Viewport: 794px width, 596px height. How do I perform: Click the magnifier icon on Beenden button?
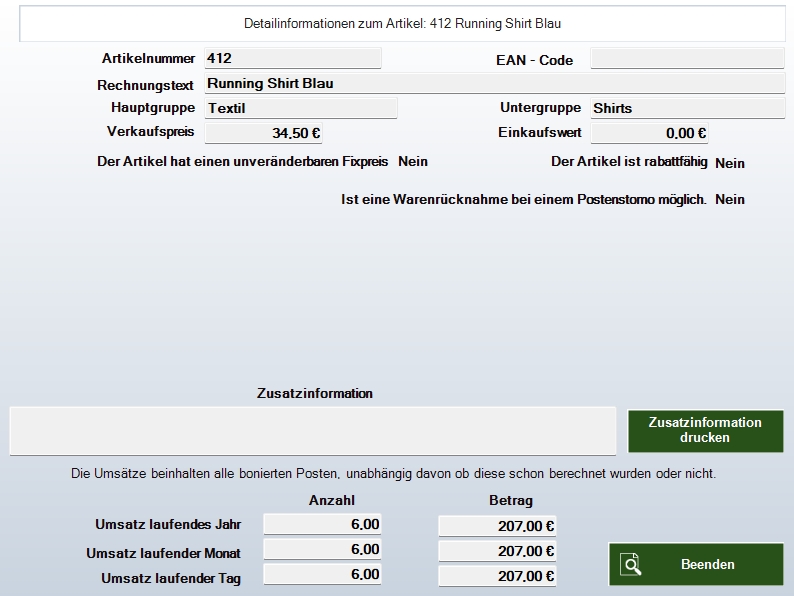click(630, 565)
